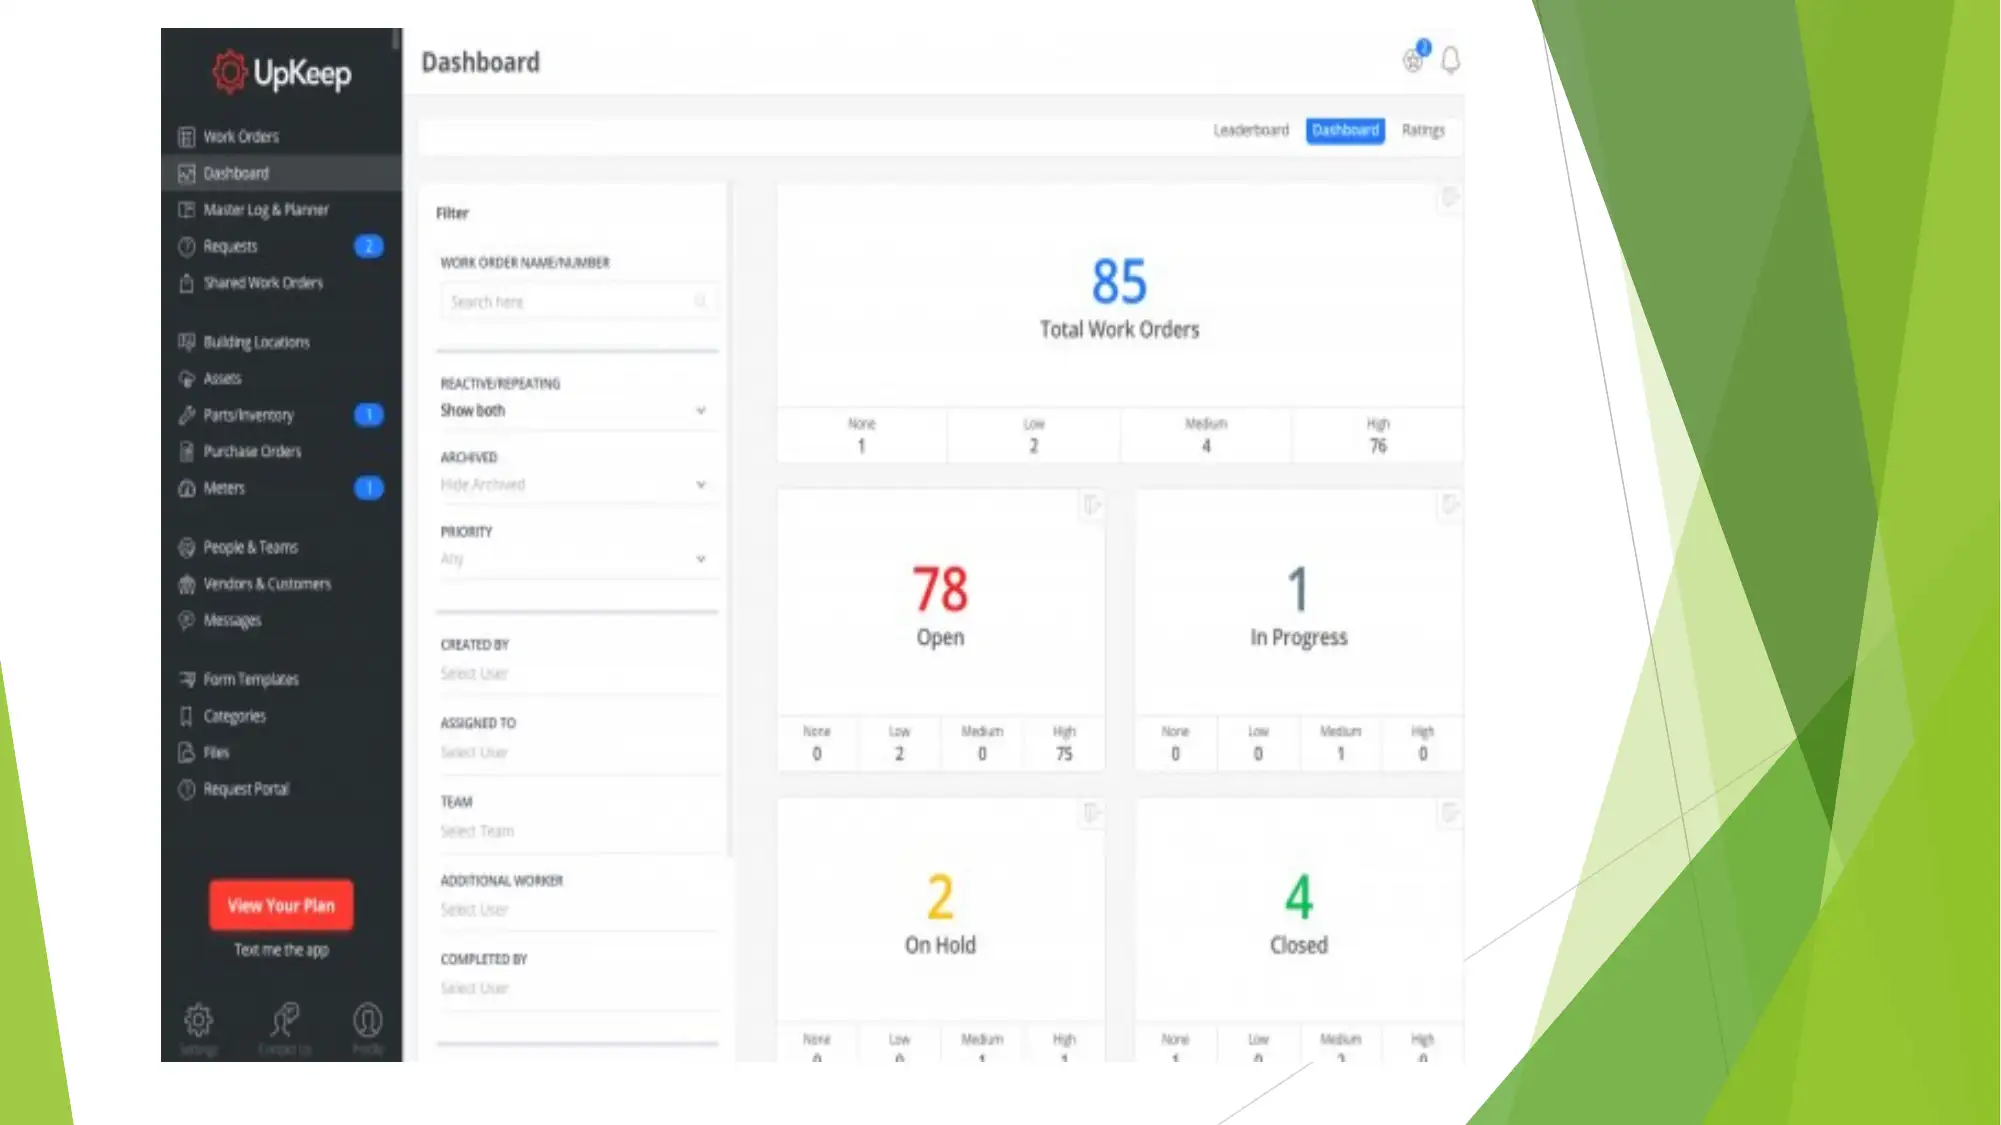
Task: Click the None 1 cell under Total Work Orders
Action: pyautogui.click(x=861, y=436)
